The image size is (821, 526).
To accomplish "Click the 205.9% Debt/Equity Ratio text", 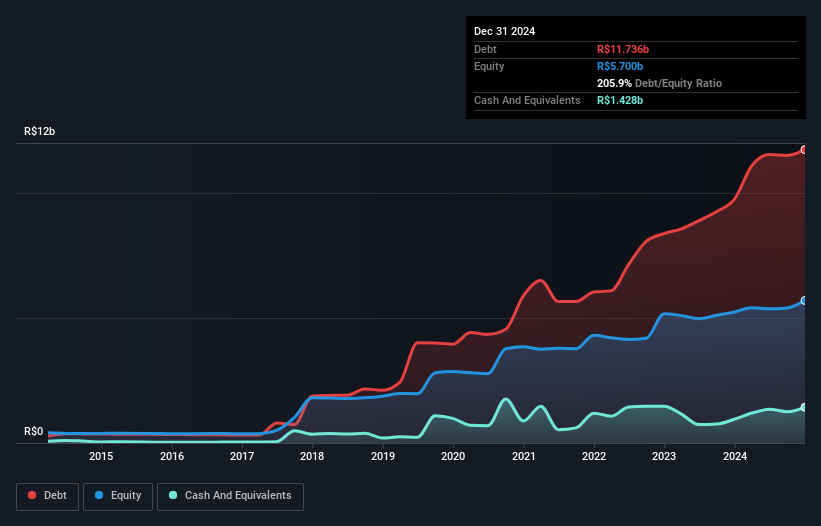I will point(659,83).
